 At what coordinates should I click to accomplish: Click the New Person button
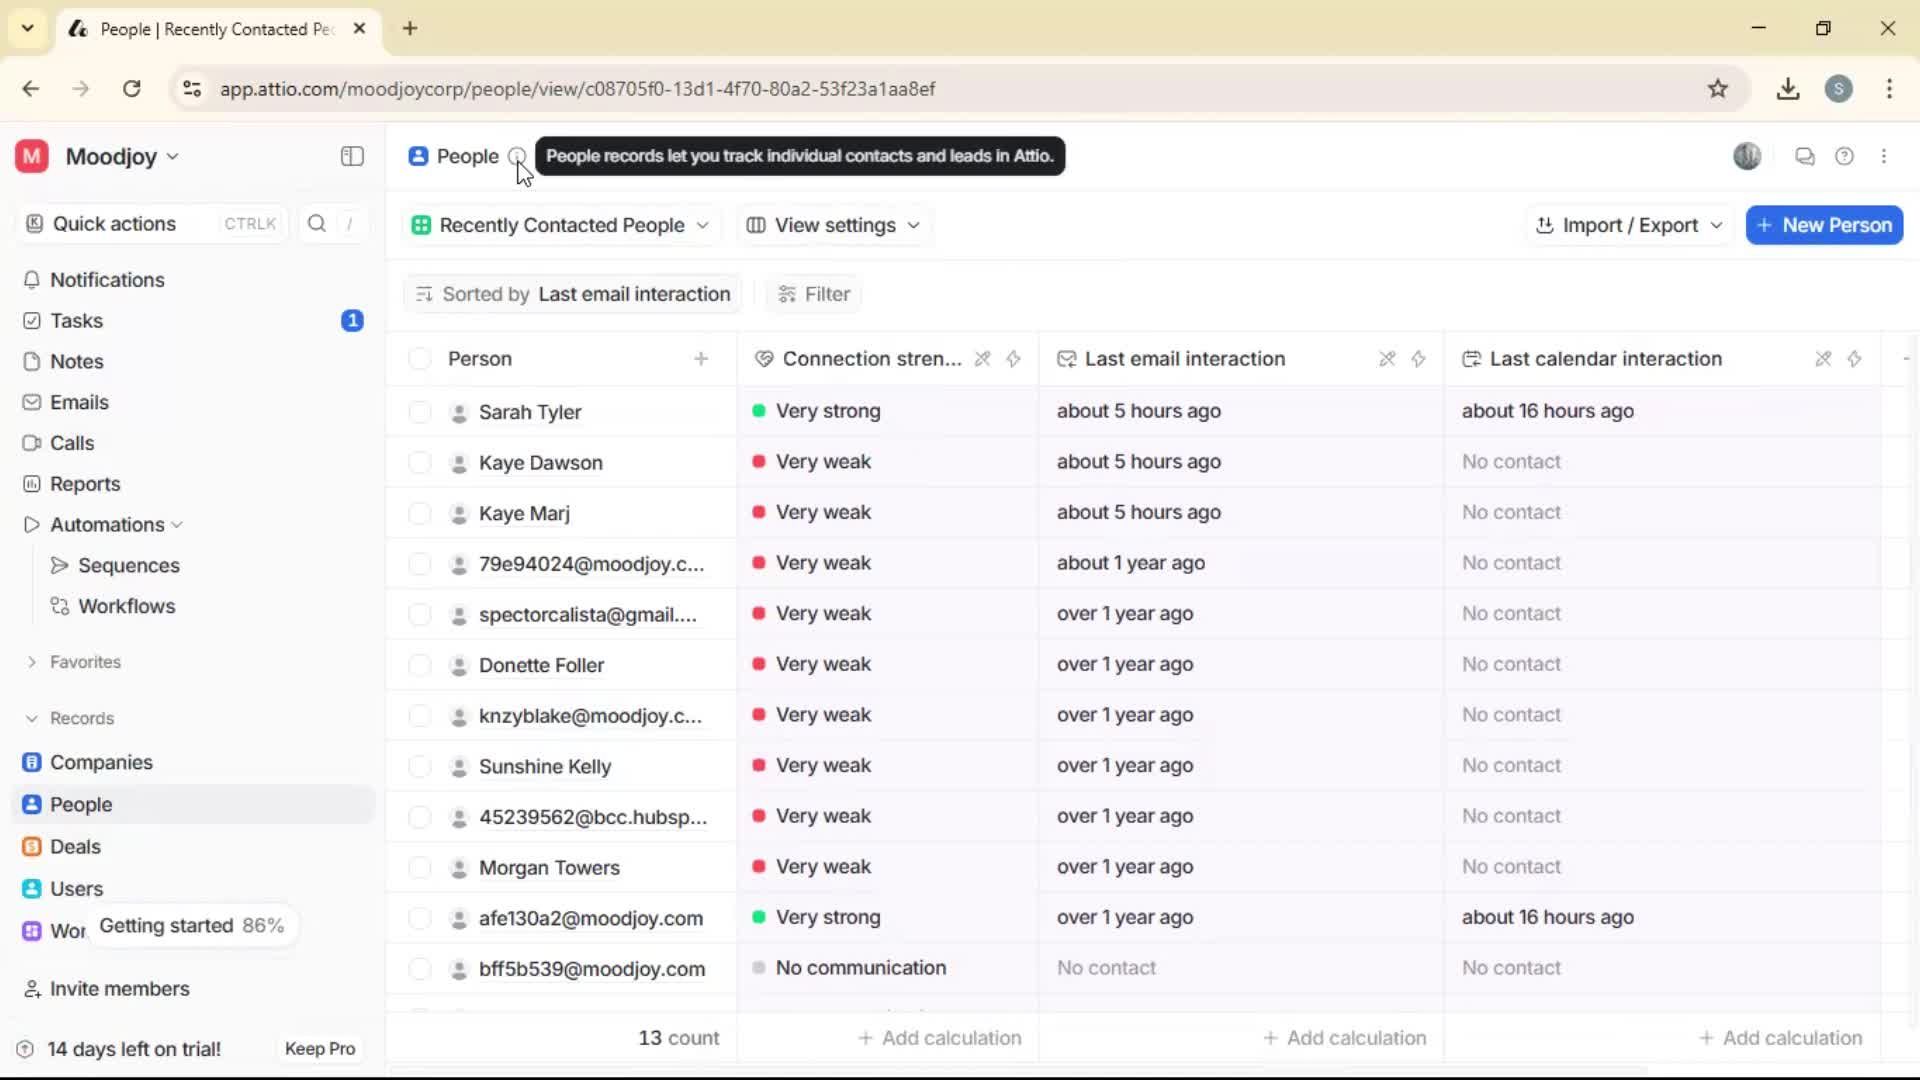click(1823, 225)
